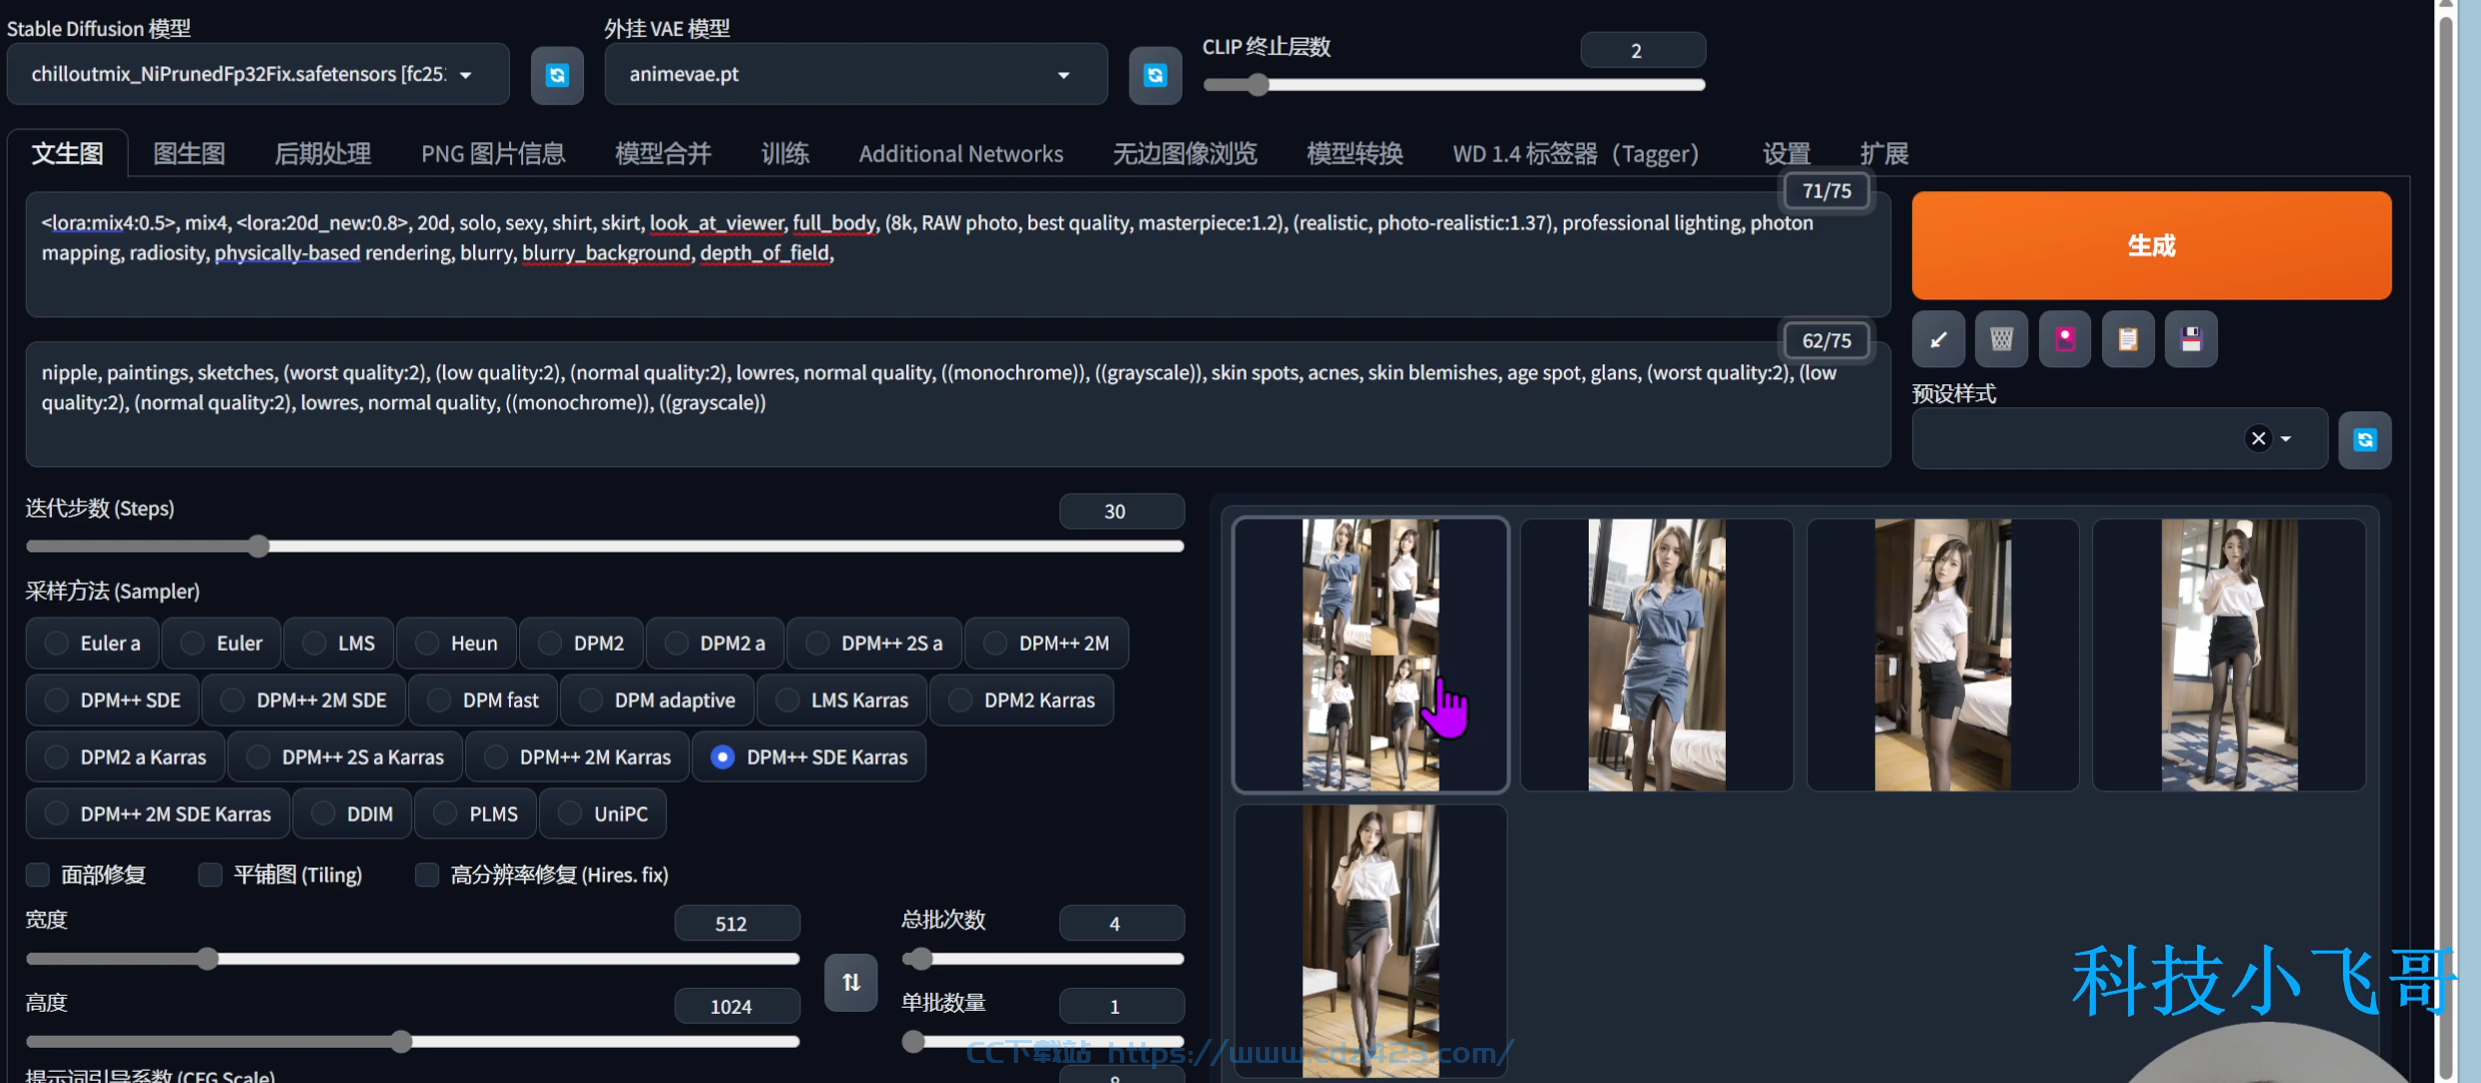
Task: Select the DPM++ 2M Karras sampler
Action: coord(578,757)
